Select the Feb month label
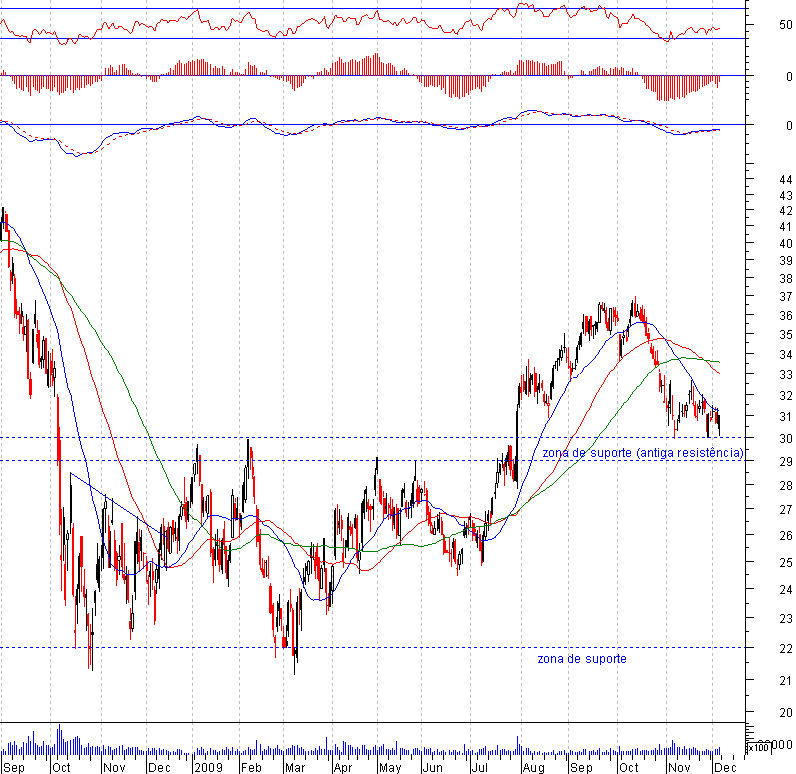The height and width of the screenshot is (774, 796). (x=251, y=767)
